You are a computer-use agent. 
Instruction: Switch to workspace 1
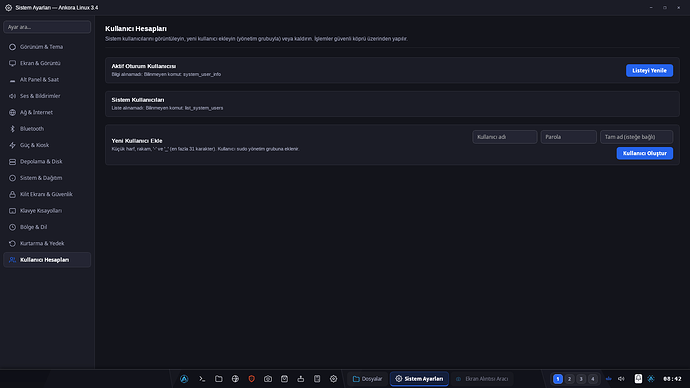coord(558,379)
